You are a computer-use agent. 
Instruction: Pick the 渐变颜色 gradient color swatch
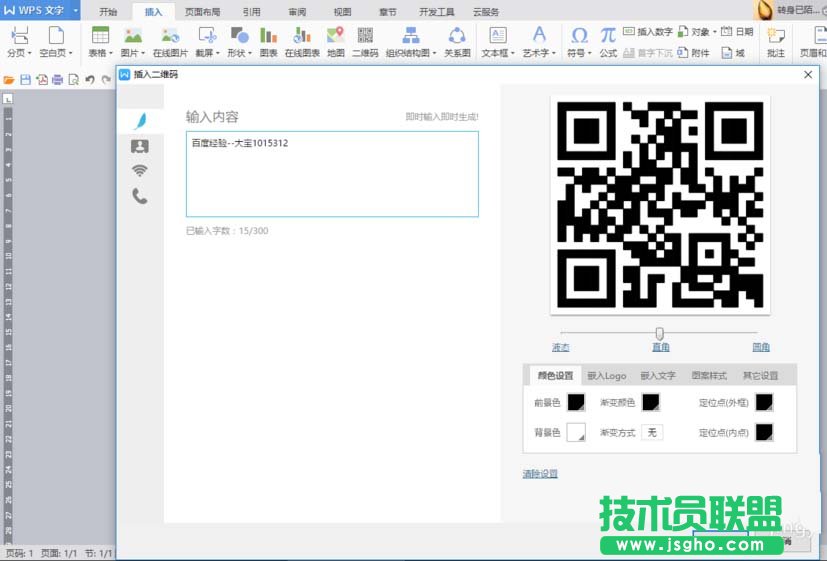coord(651,402)
